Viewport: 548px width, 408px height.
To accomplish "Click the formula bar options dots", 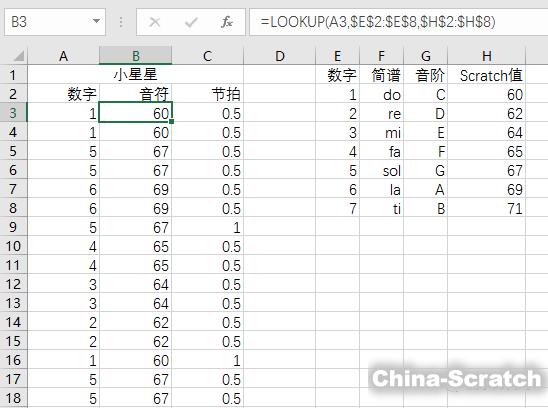I will (121, 22).
